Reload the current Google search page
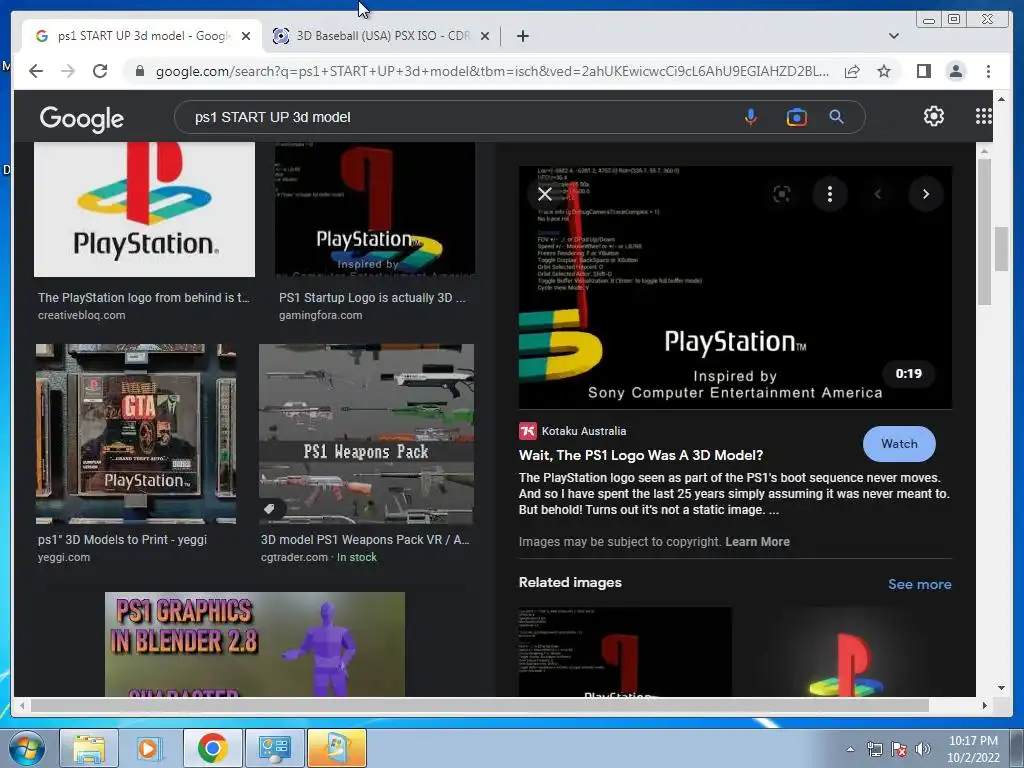The image size is (1024, 768). [100, 71]
